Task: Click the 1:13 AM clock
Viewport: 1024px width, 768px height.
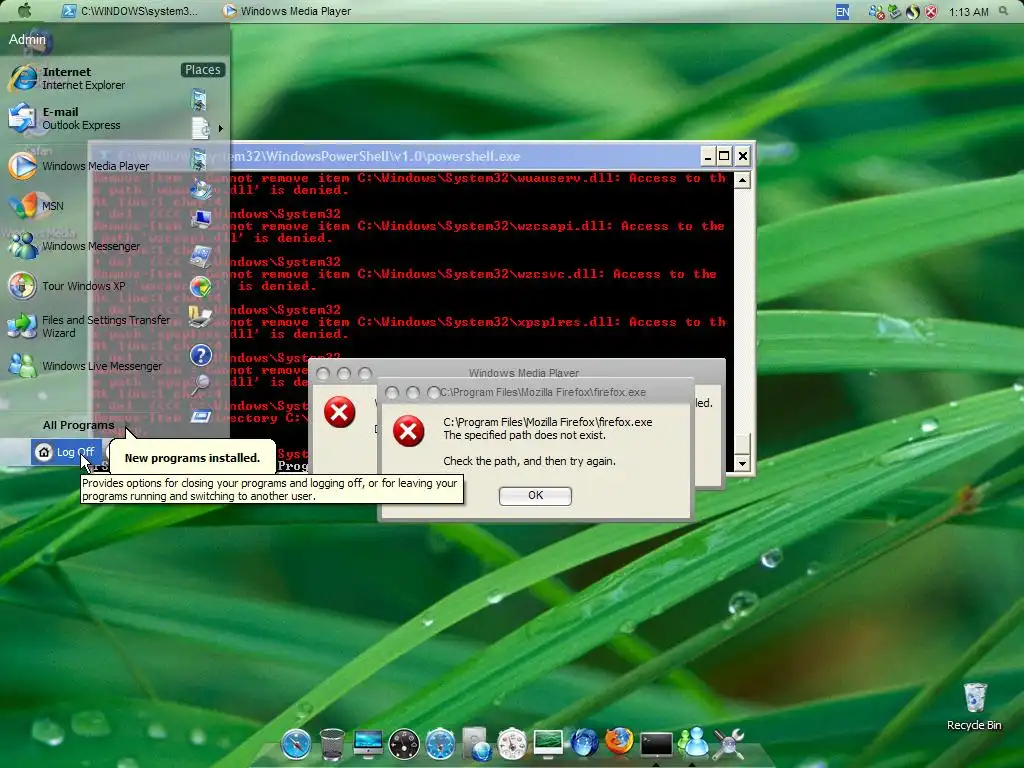Action: pyautogui.click(x=968, y=12)
